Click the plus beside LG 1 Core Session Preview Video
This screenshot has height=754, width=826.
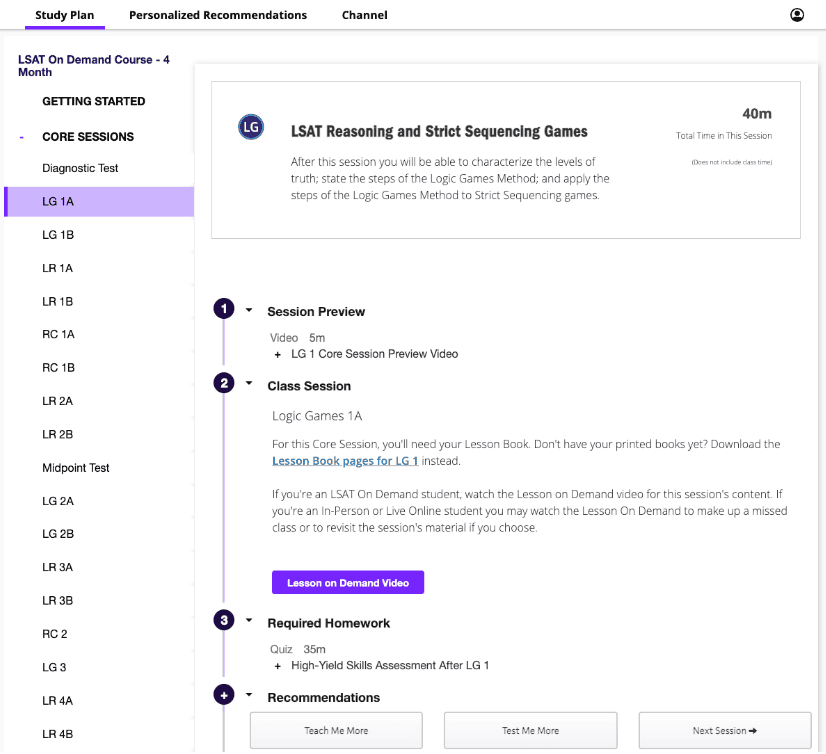(x=277, y=354)
